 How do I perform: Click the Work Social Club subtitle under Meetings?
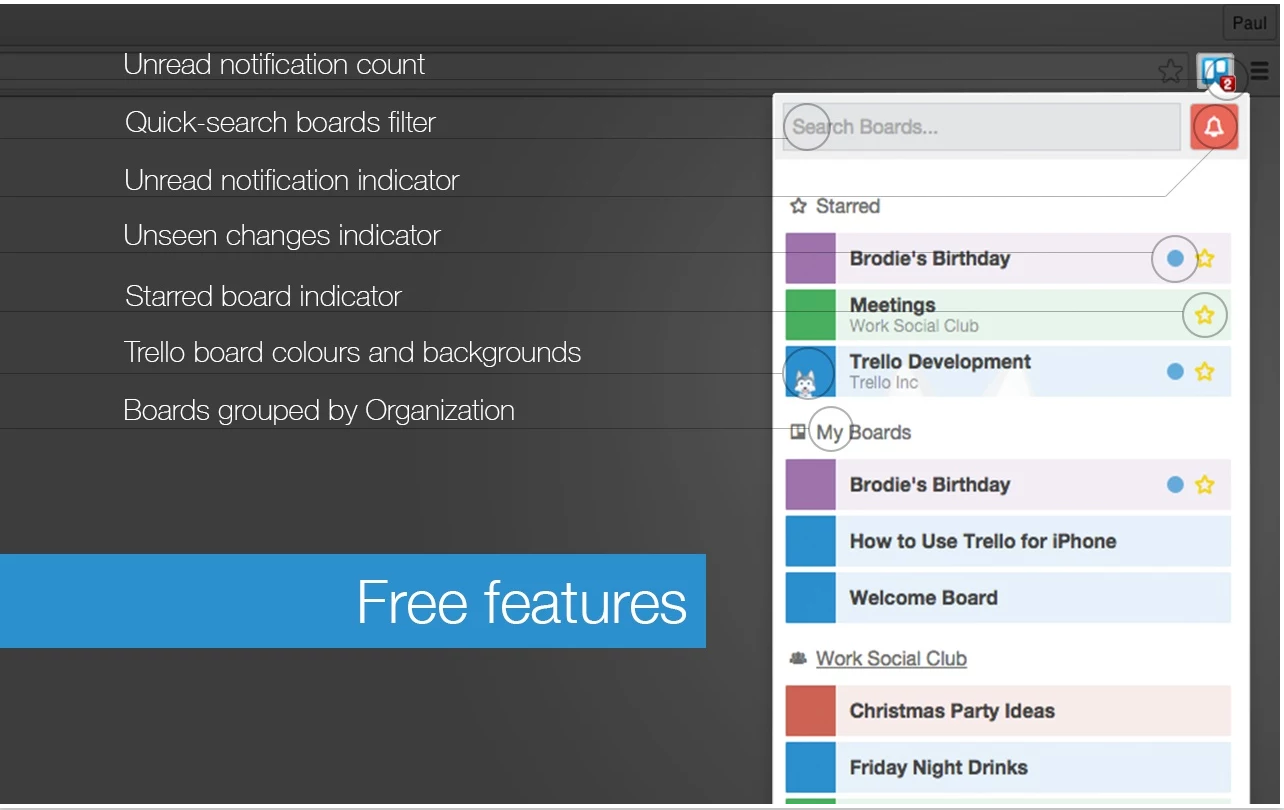point(914,326)
